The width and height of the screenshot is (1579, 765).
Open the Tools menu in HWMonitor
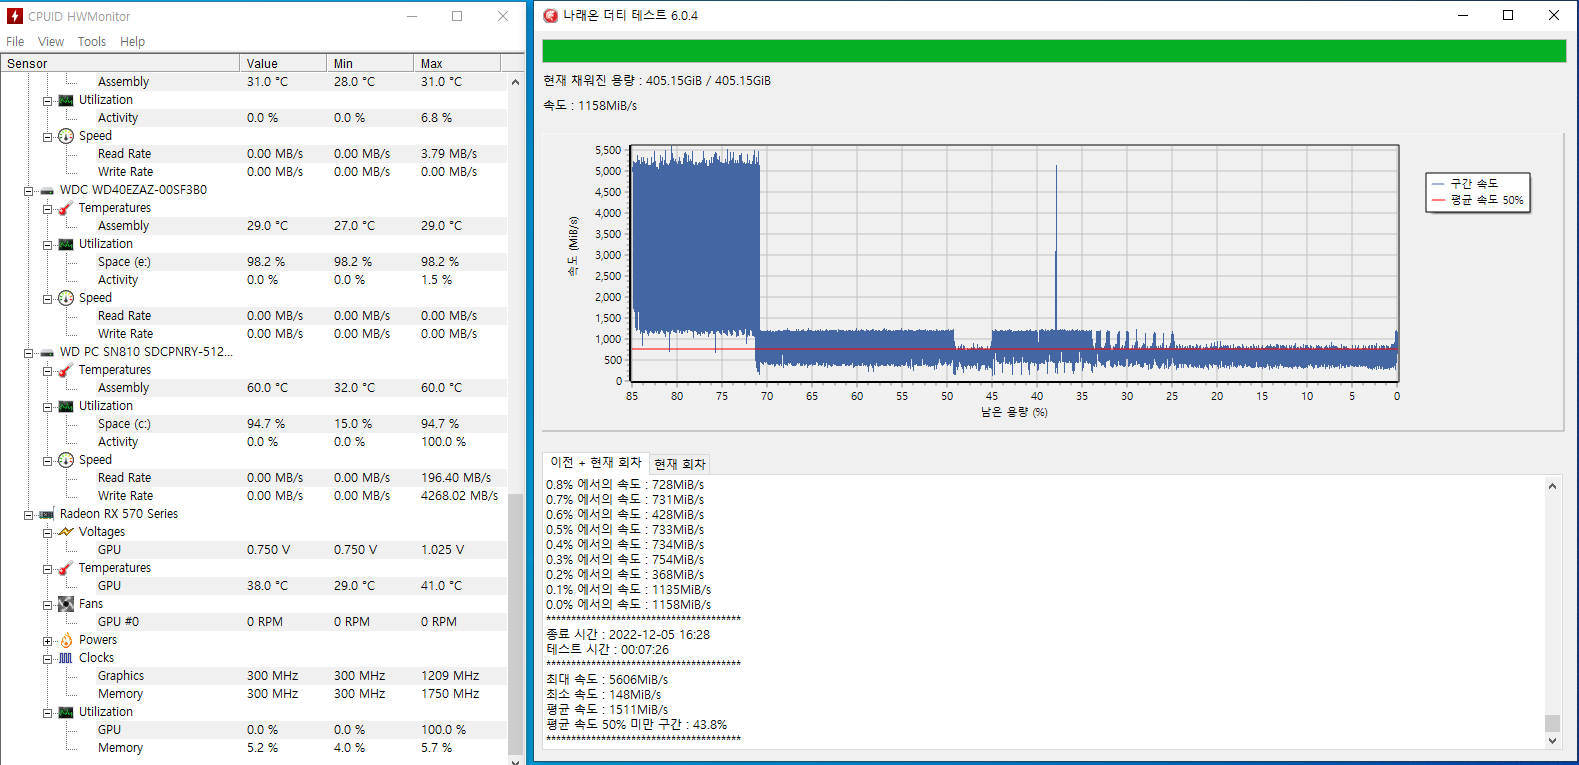92,41
